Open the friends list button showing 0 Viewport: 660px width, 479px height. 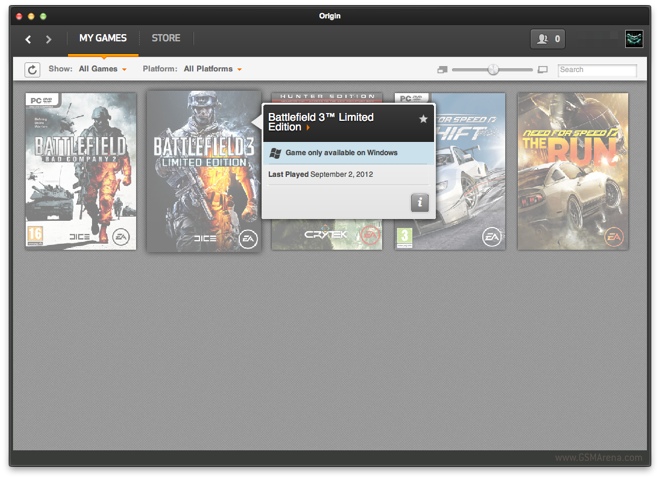point(548,39)
